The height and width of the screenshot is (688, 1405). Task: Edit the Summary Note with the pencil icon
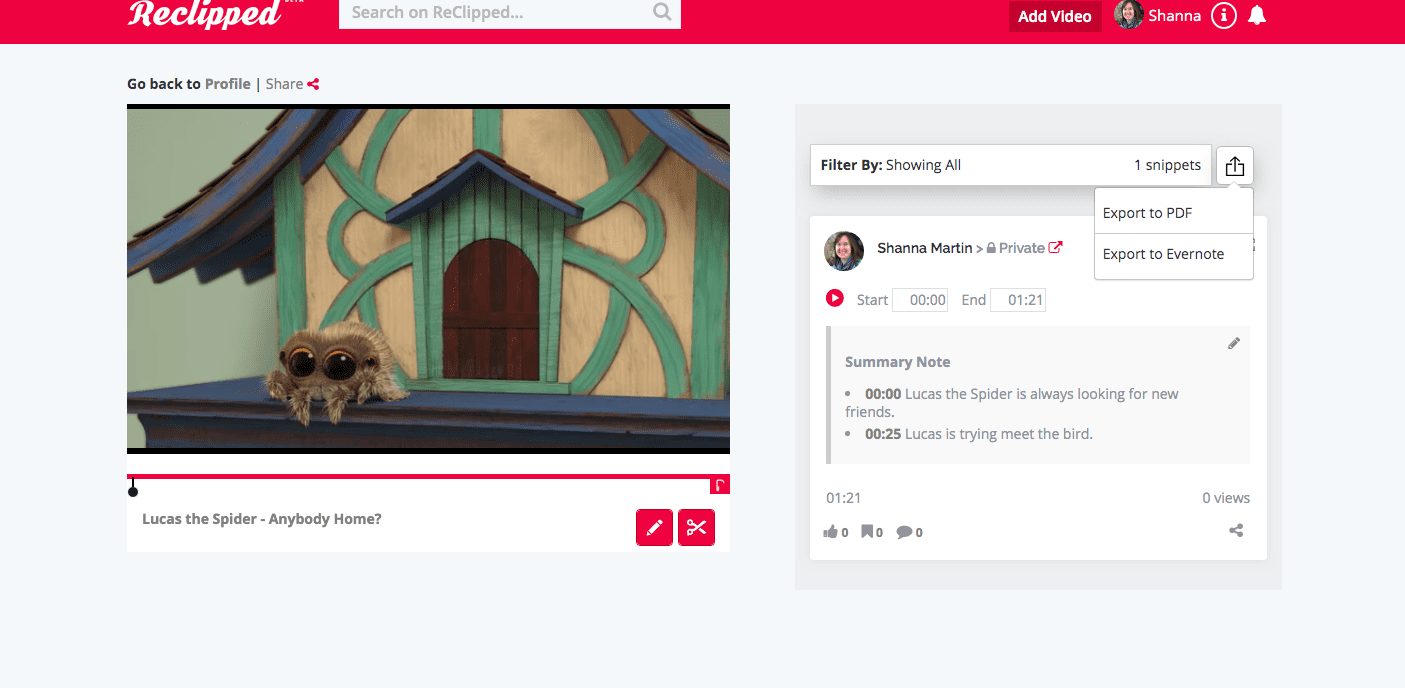point(1234,343)
